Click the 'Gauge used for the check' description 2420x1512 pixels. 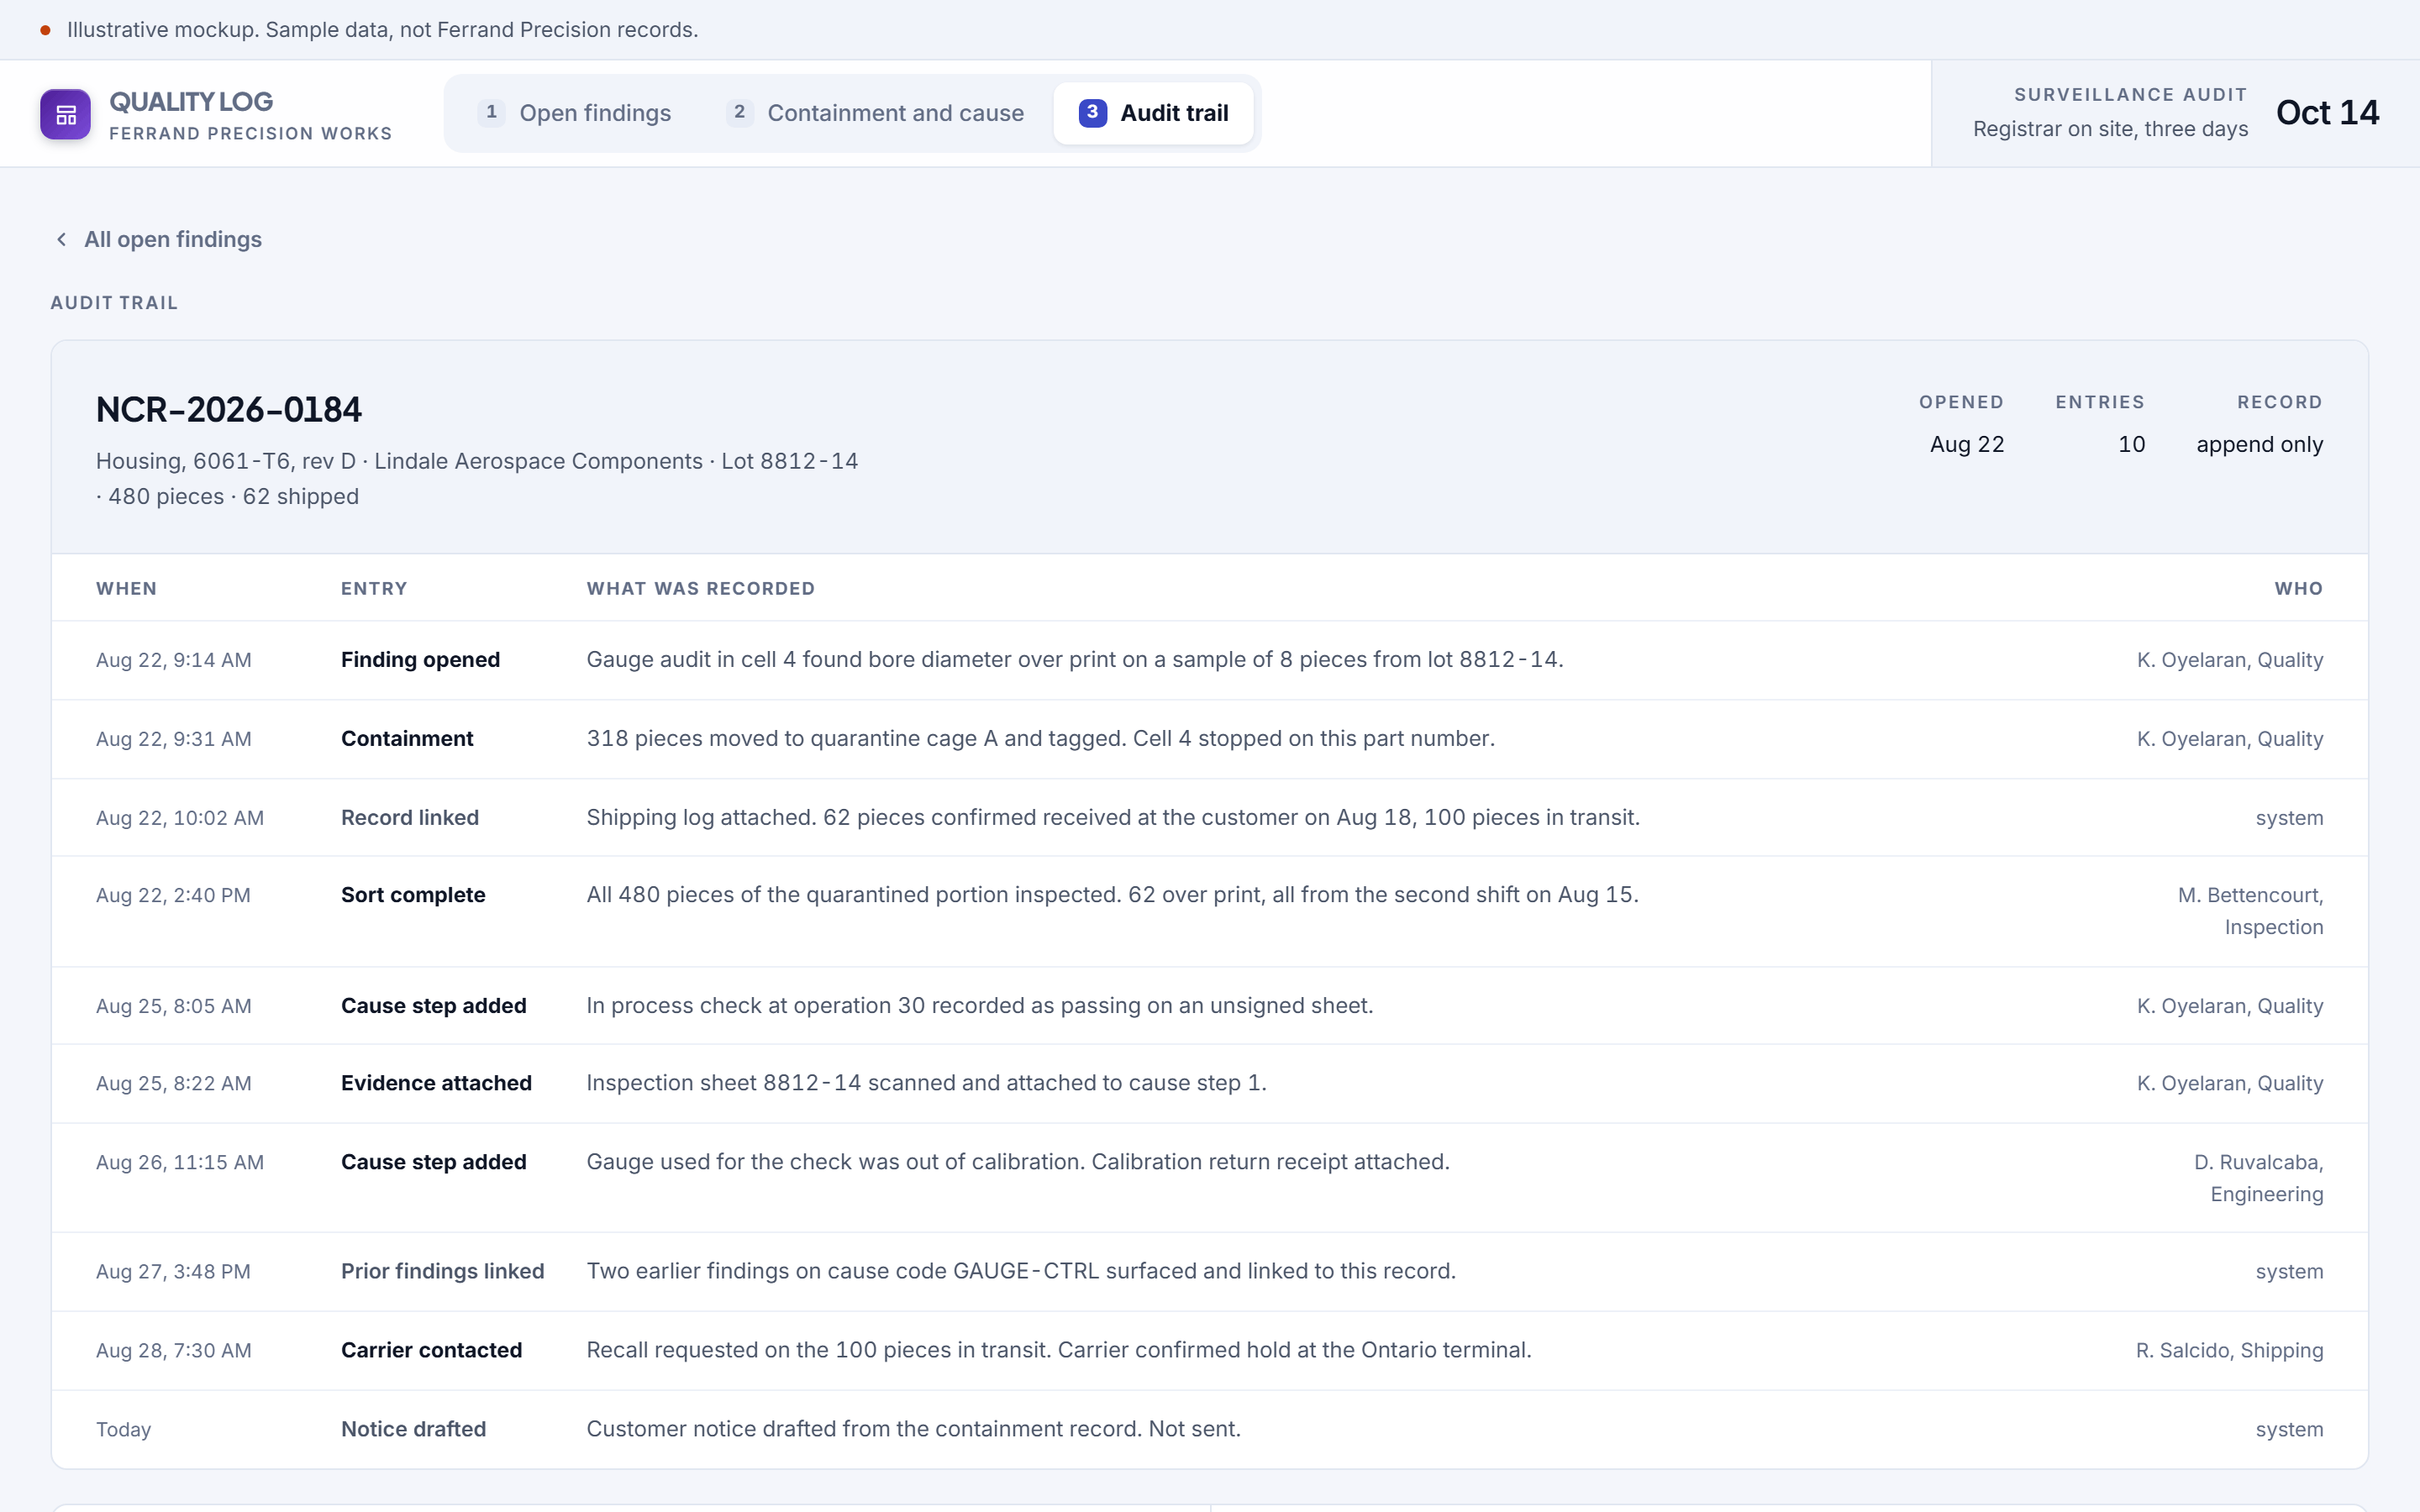coord(1018,1161)
